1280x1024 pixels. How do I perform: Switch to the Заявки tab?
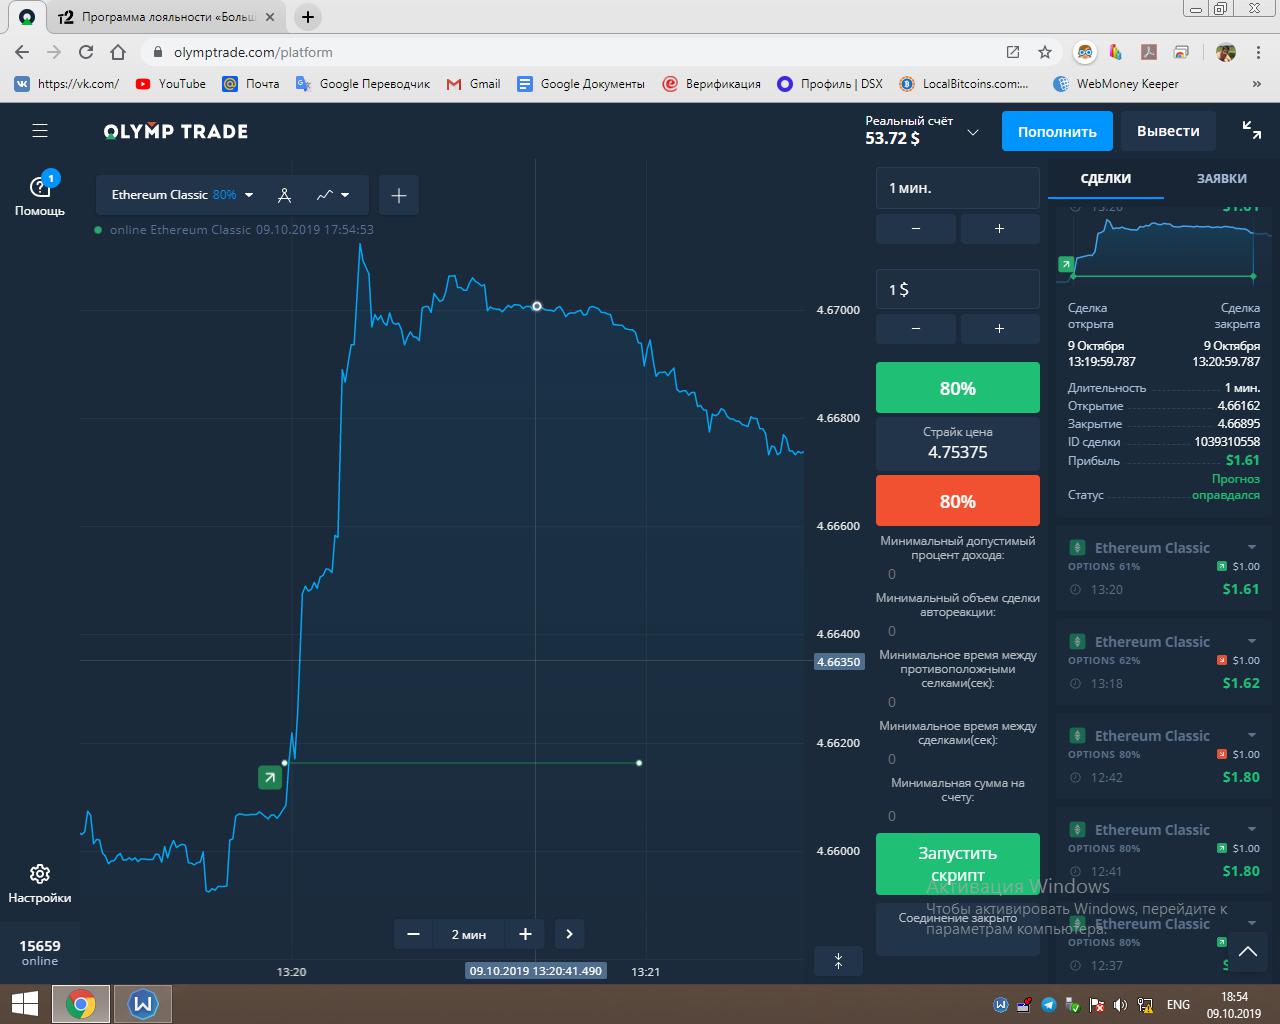pyautogui.click(x=1221, y=178)
